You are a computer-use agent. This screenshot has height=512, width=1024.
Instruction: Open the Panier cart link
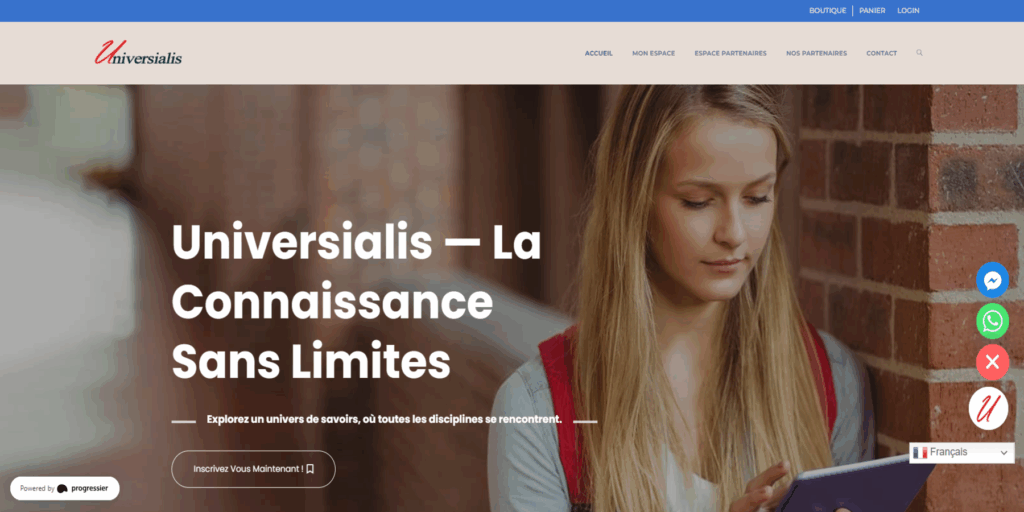pos(872,10)
